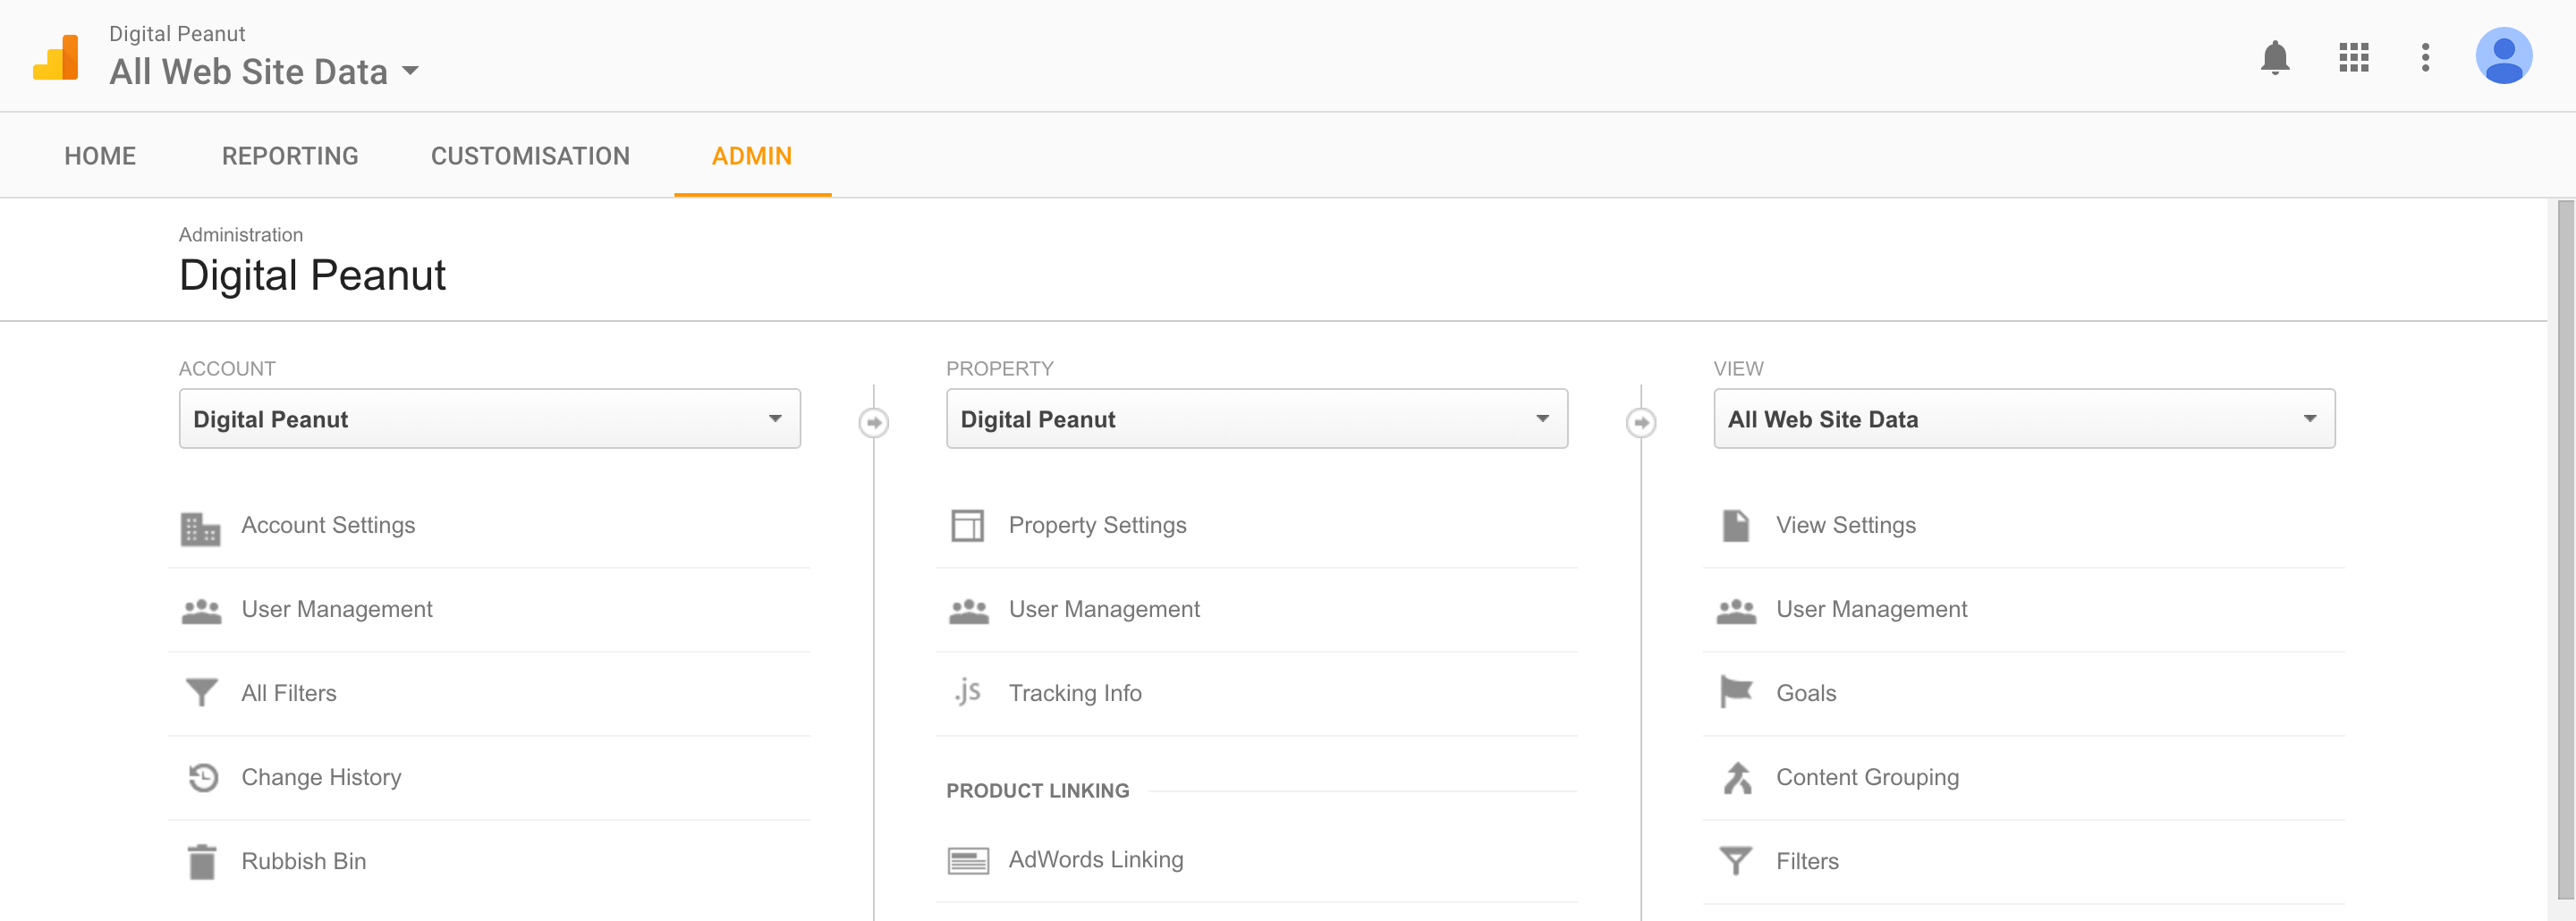Click the view Filters funnel icon

[x=1736, y=860]
